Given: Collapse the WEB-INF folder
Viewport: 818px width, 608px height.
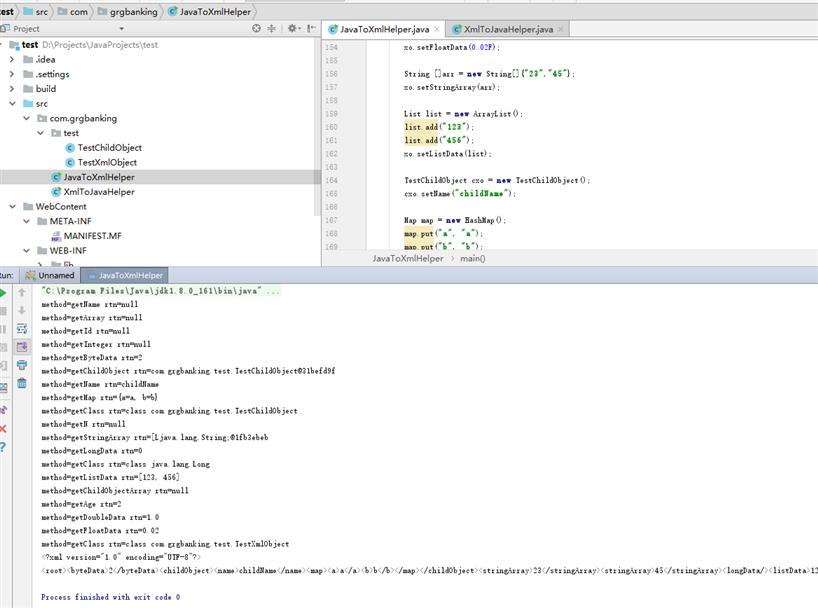Looking at the screenshot, I should point(26,251).
